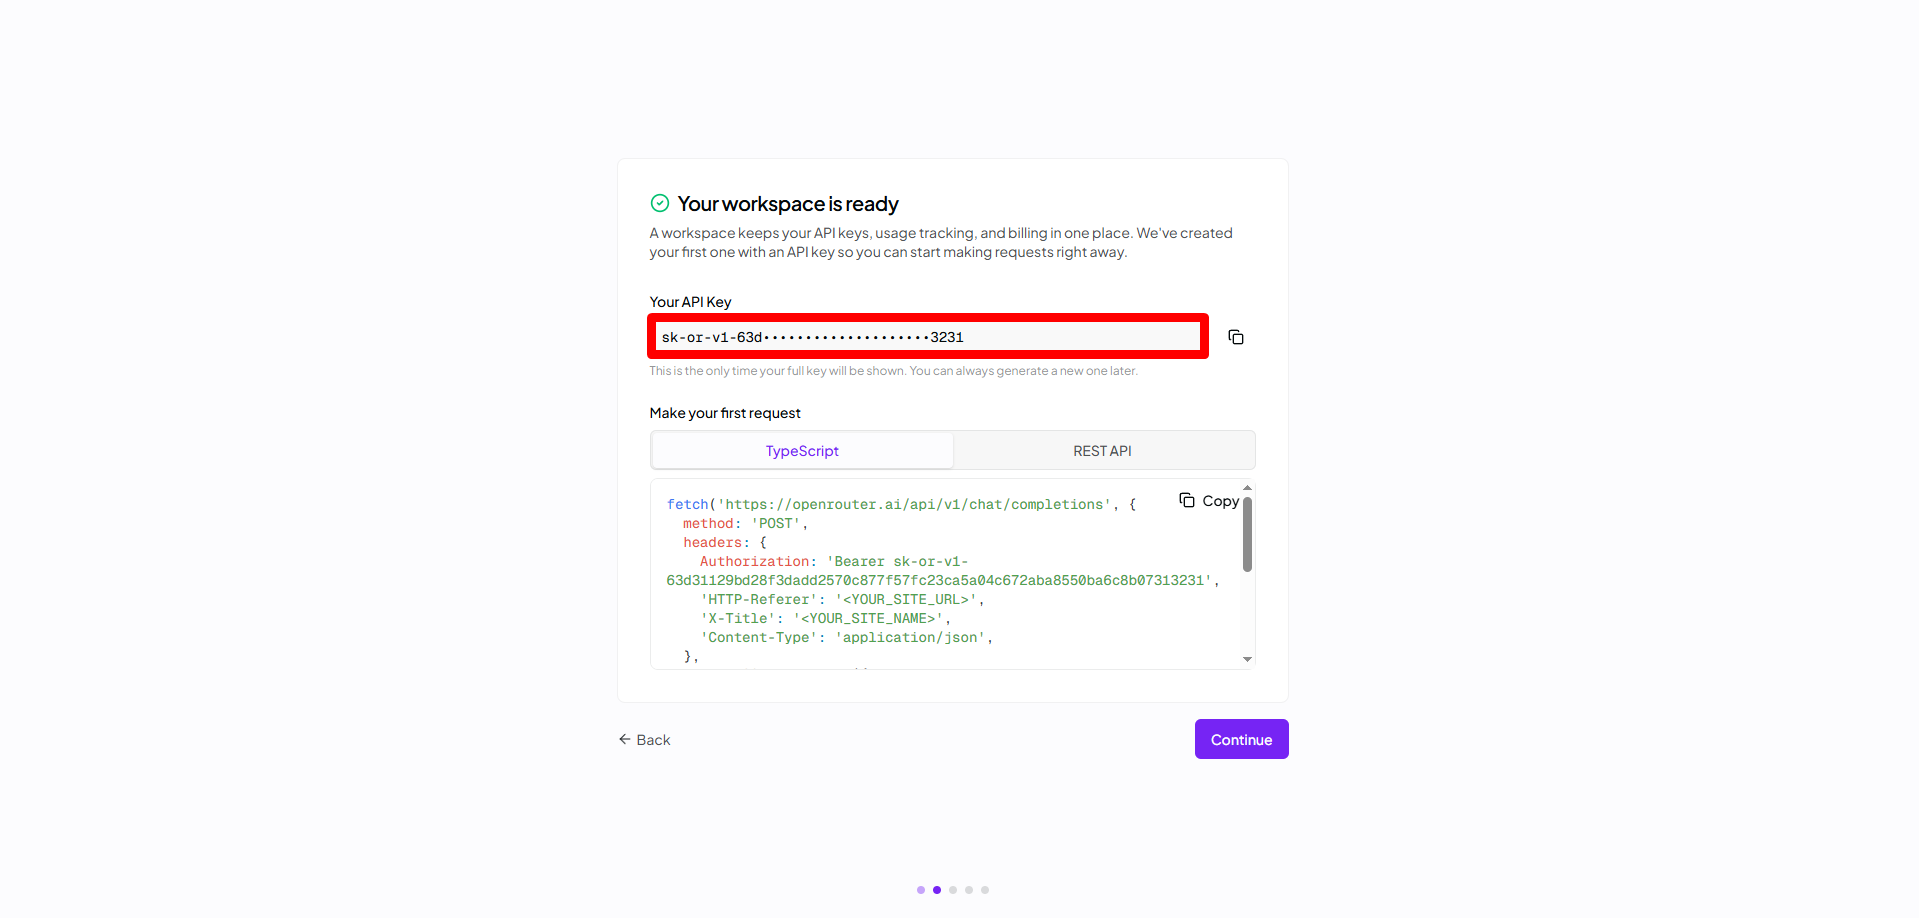Jump to the first onboarding step dot

[x=921, y=890]
